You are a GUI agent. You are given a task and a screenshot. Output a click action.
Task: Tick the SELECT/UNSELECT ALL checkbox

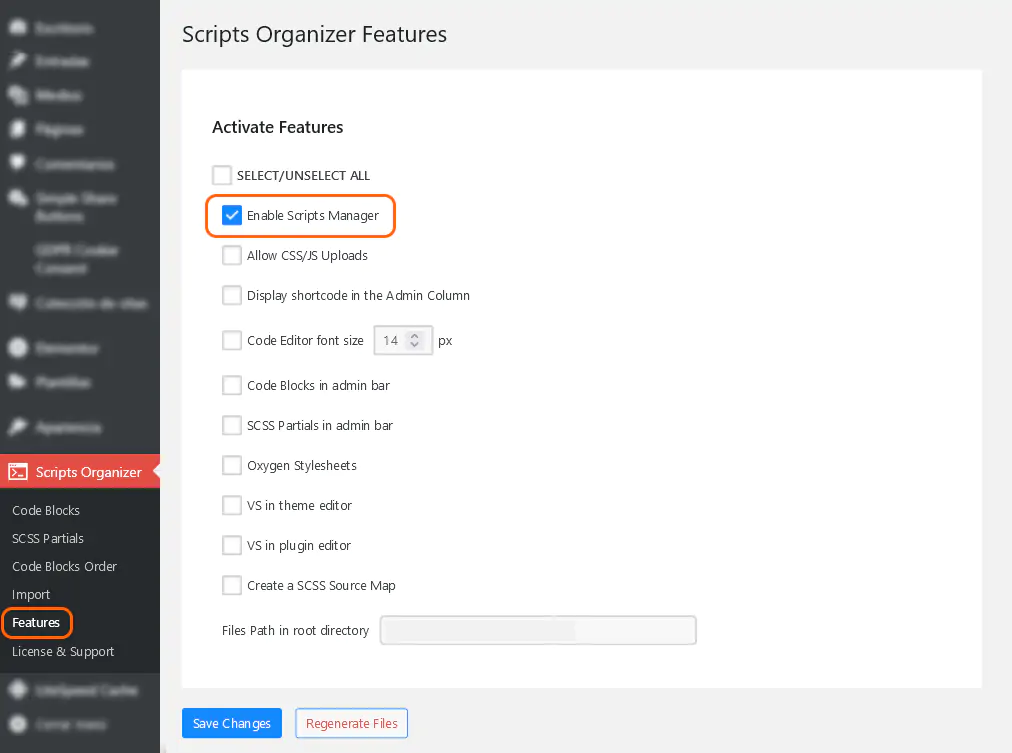point(222,175)
